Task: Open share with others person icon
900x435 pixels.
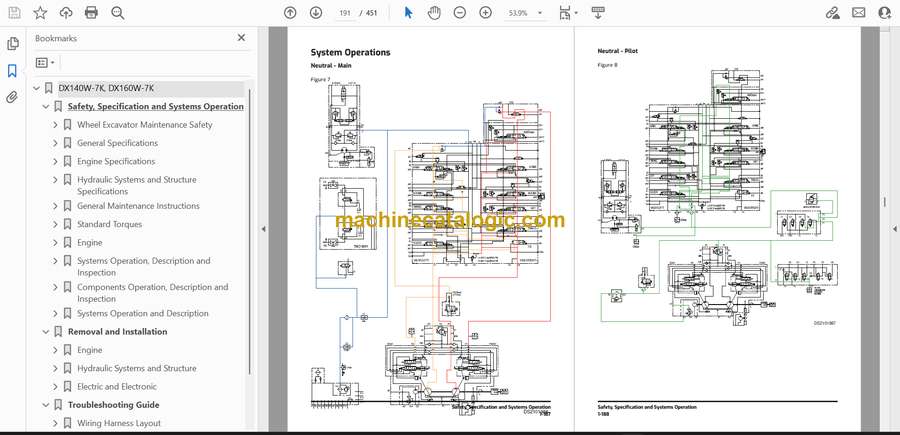Action: tap(885, 13)
